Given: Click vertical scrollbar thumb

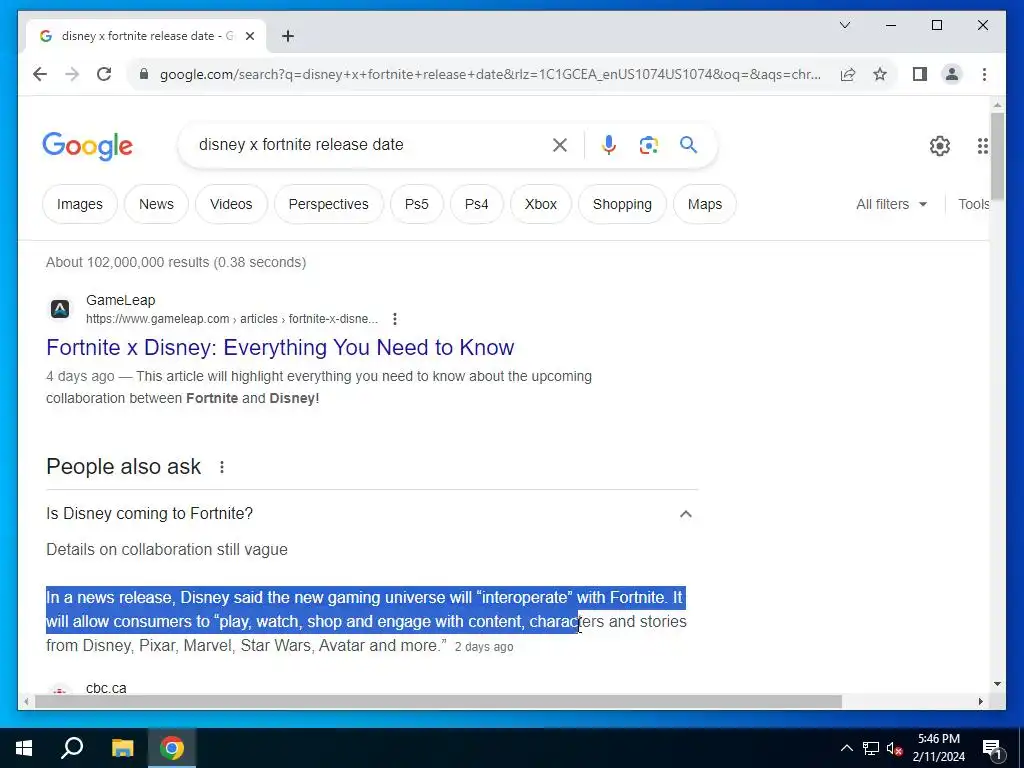Looking at the screenshot, I should point(997,157).
